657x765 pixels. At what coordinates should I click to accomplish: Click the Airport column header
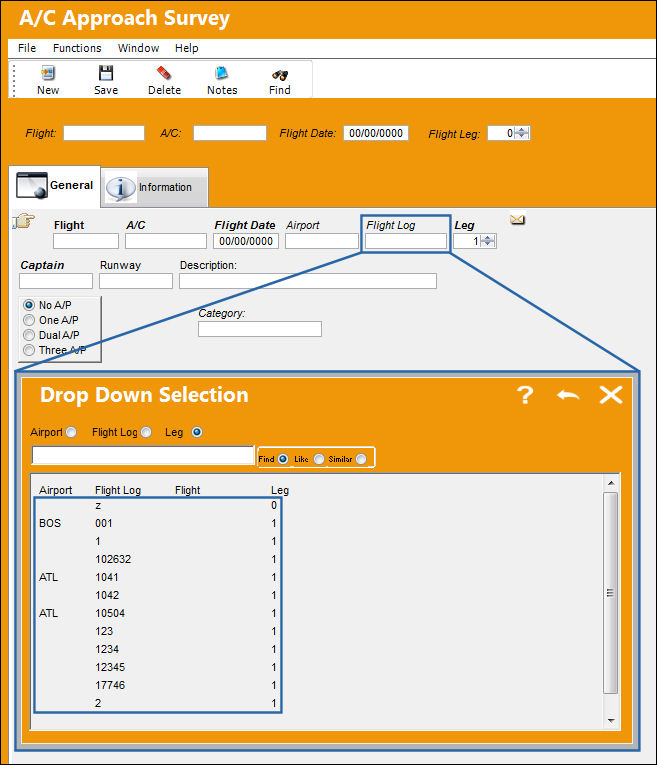coord(56,490)
